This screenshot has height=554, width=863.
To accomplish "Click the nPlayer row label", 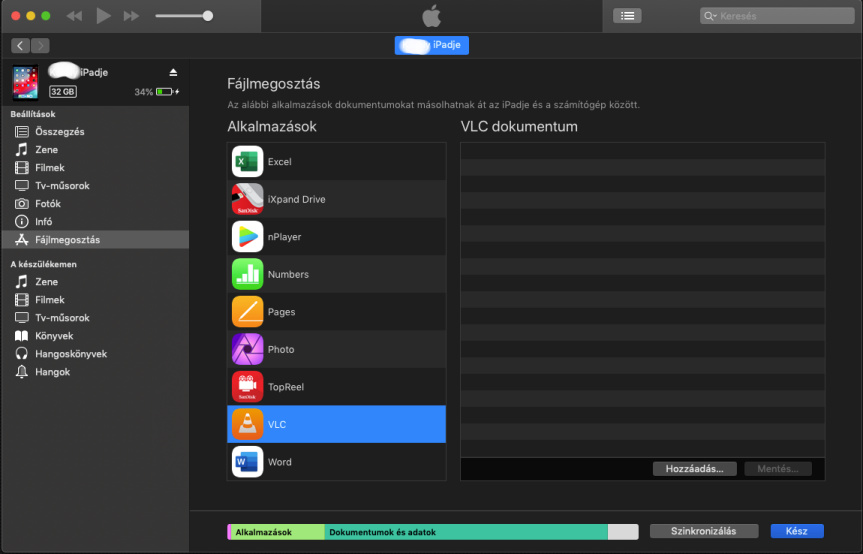I will [285, 237].
